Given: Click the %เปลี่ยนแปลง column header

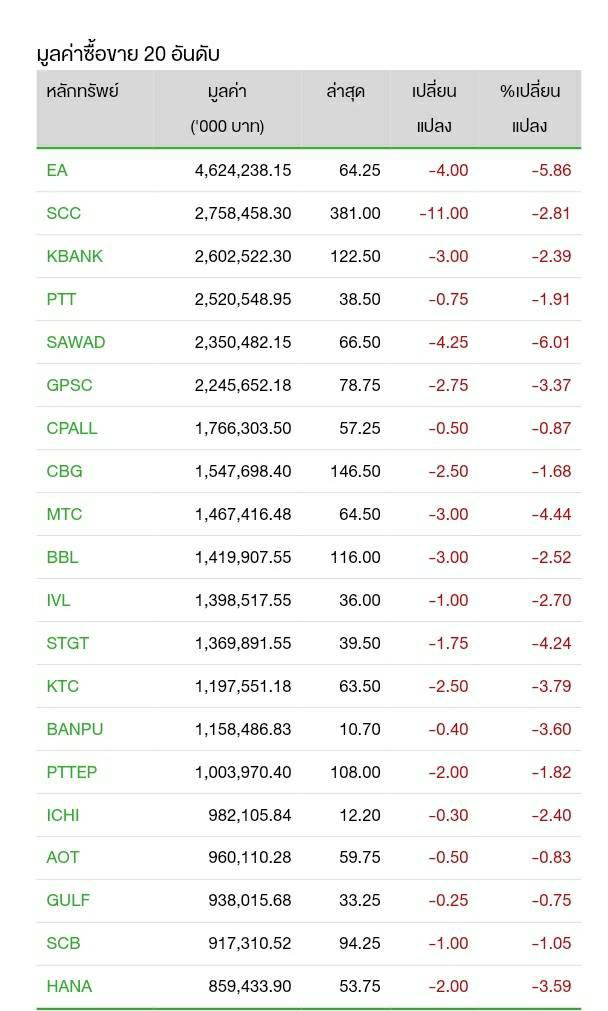Looking at the screenshot, I should (x=530, y=108).
